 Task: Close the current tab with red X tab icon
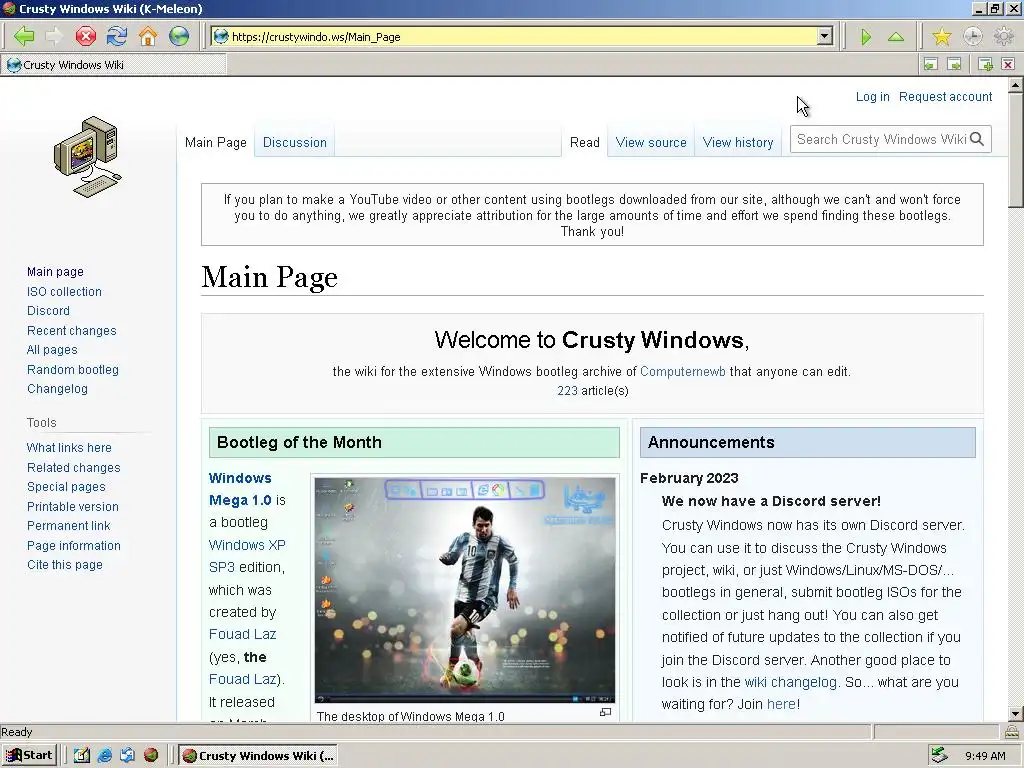1008,64
